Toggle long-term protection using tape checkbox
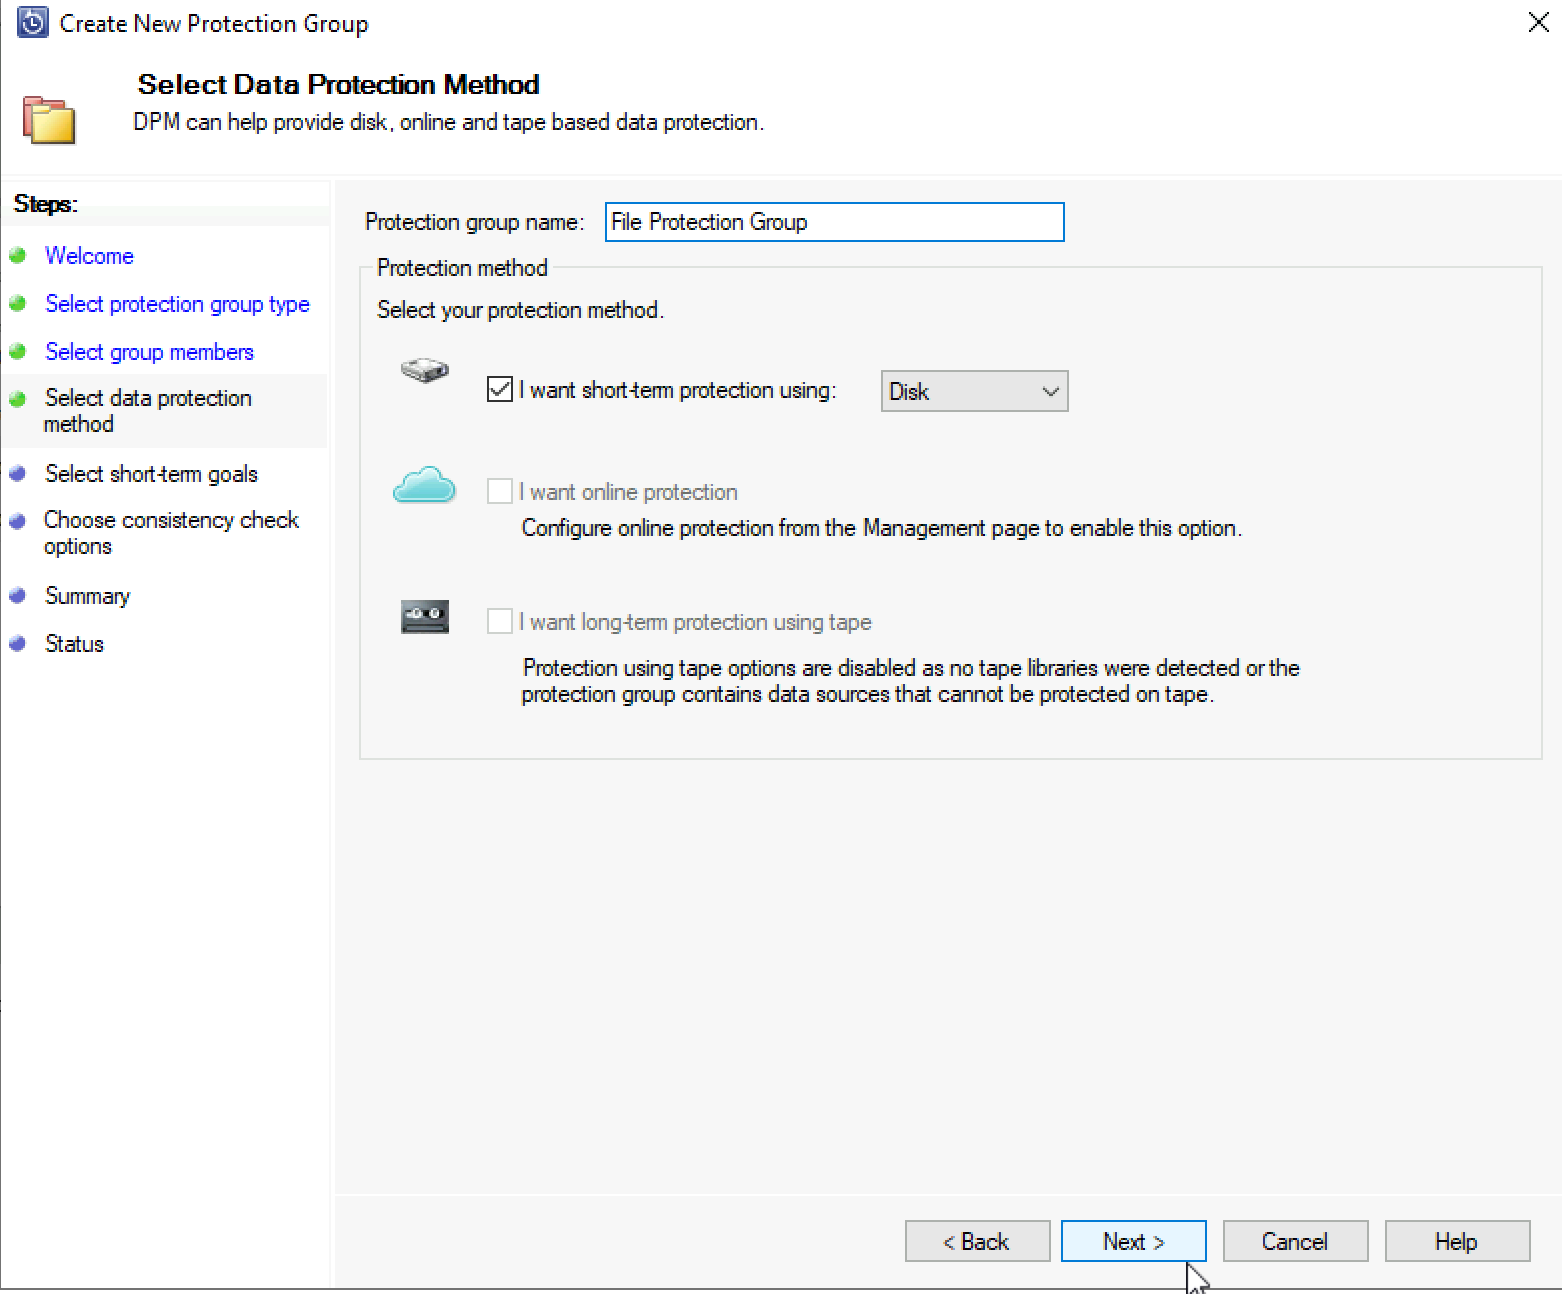The width and height of the screenshot is (1562, 1294). 500,621
